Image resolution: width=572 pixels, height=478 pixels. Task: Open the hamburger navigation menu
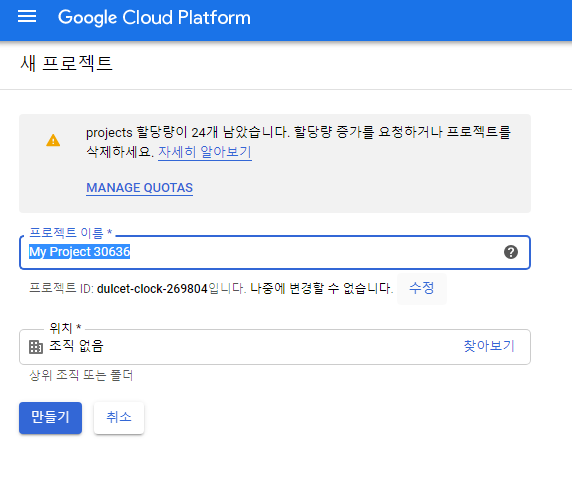(27, 16)
